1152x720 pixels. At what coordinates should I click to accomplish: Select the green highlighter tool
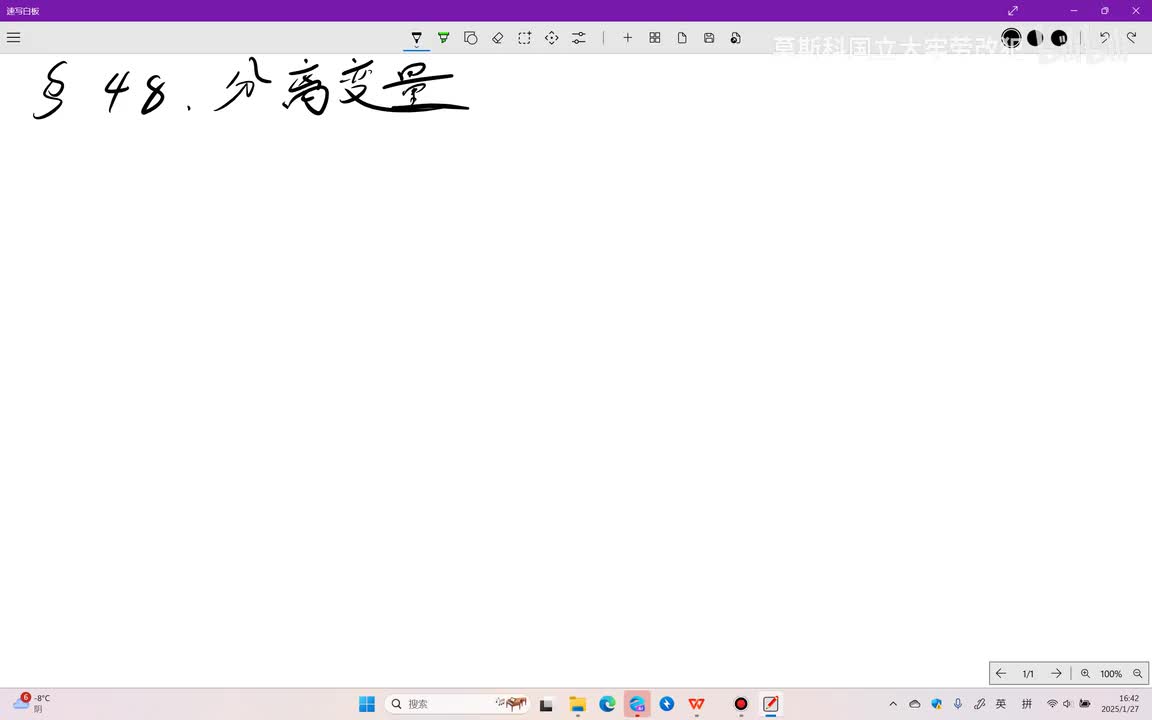[x=444, y=37]
